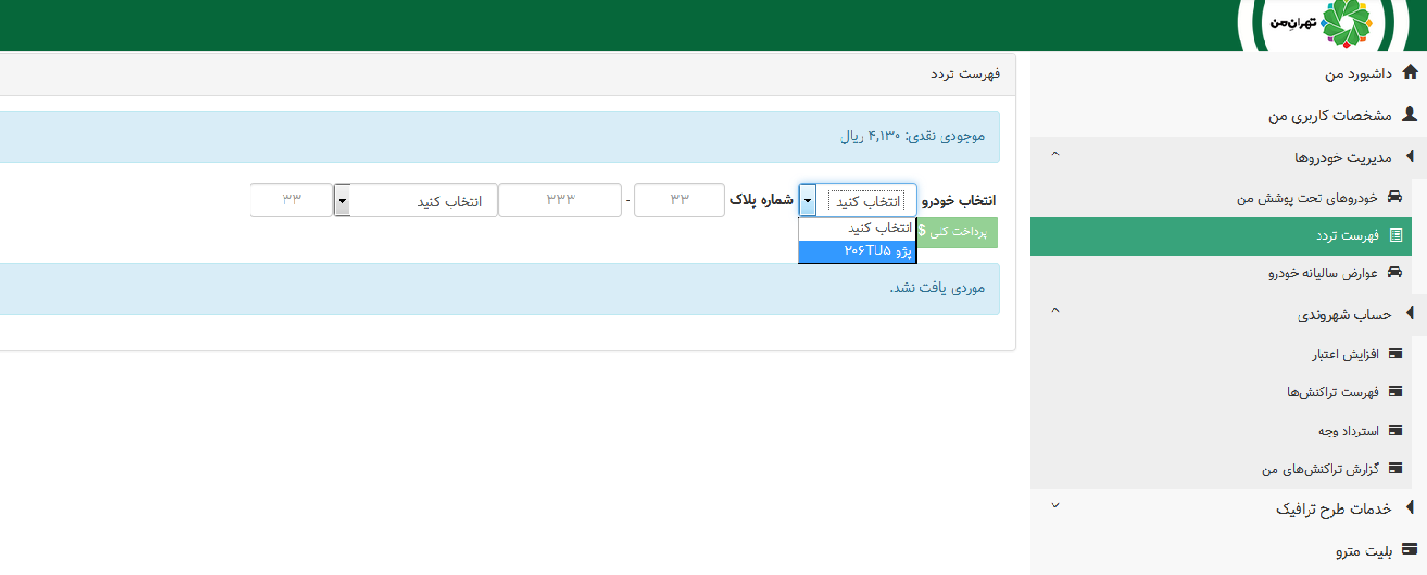Click the list icon of فهرست تردد sidebar item
This screenshot has height=575, width=1427.
coord(1396,236)
